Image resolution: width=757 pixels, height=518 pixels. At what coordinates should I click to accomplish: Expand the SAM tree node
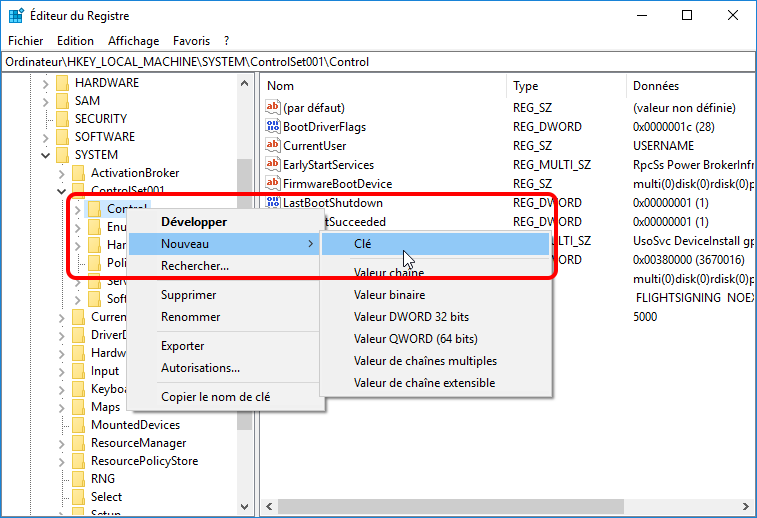click(x=45, y=101)
